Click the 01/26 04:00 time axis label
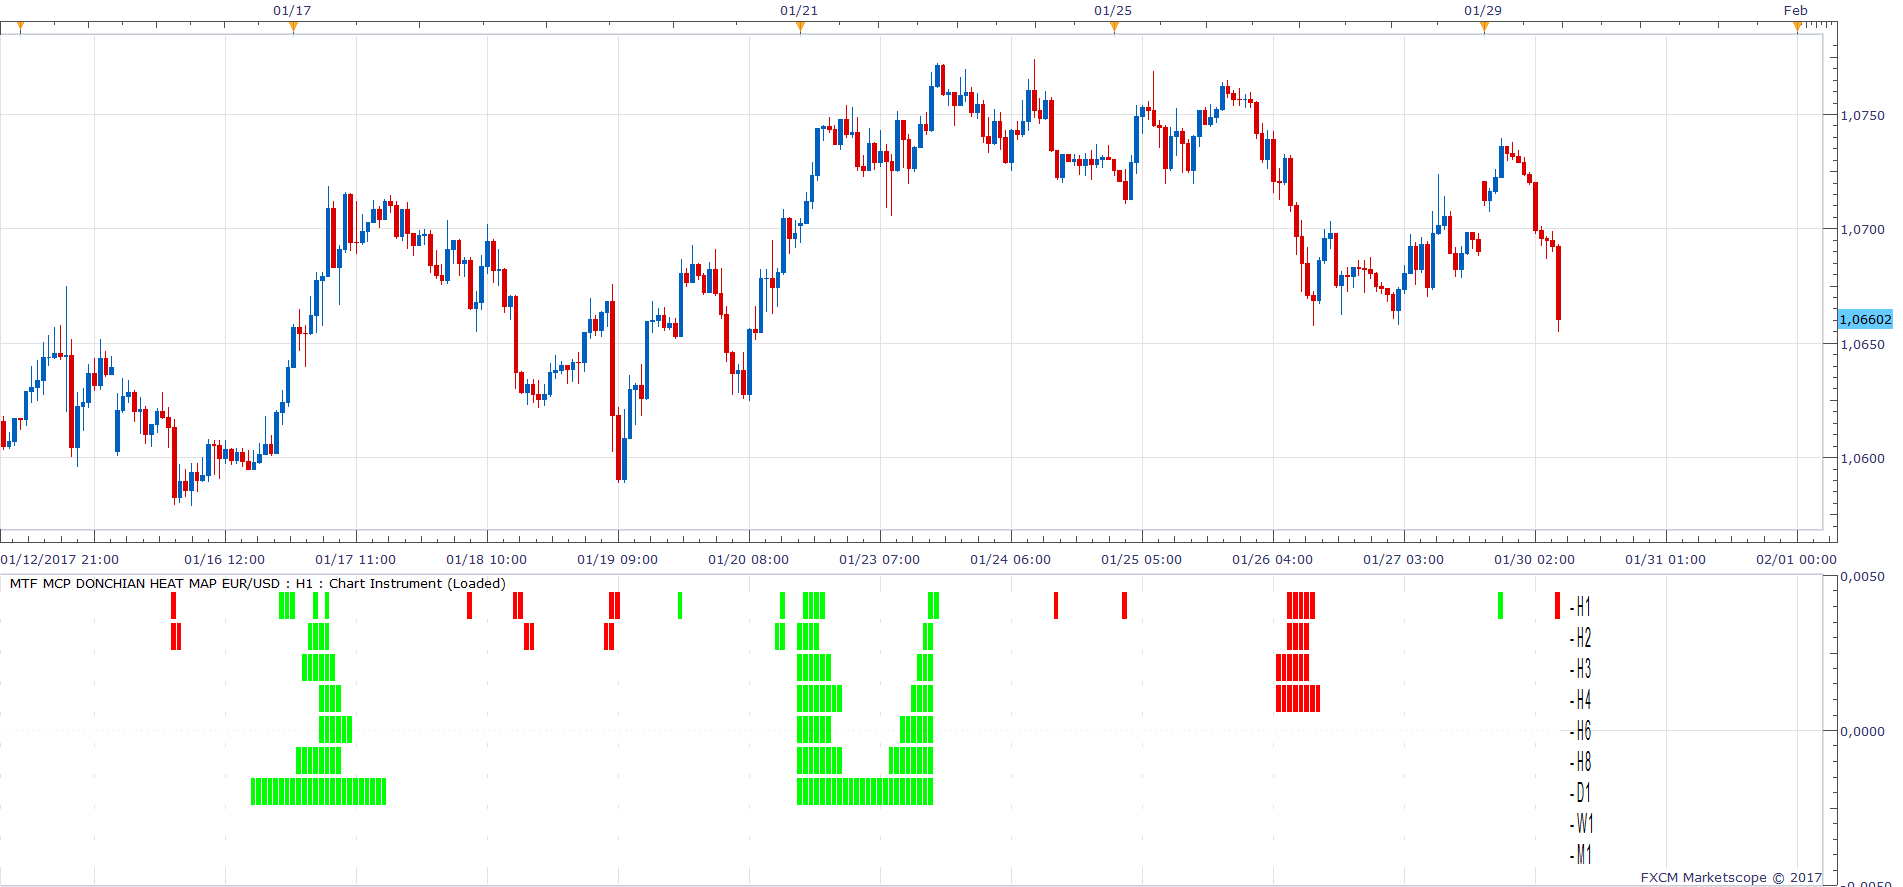The image size is (1903, 887). tap(1273, 560)
